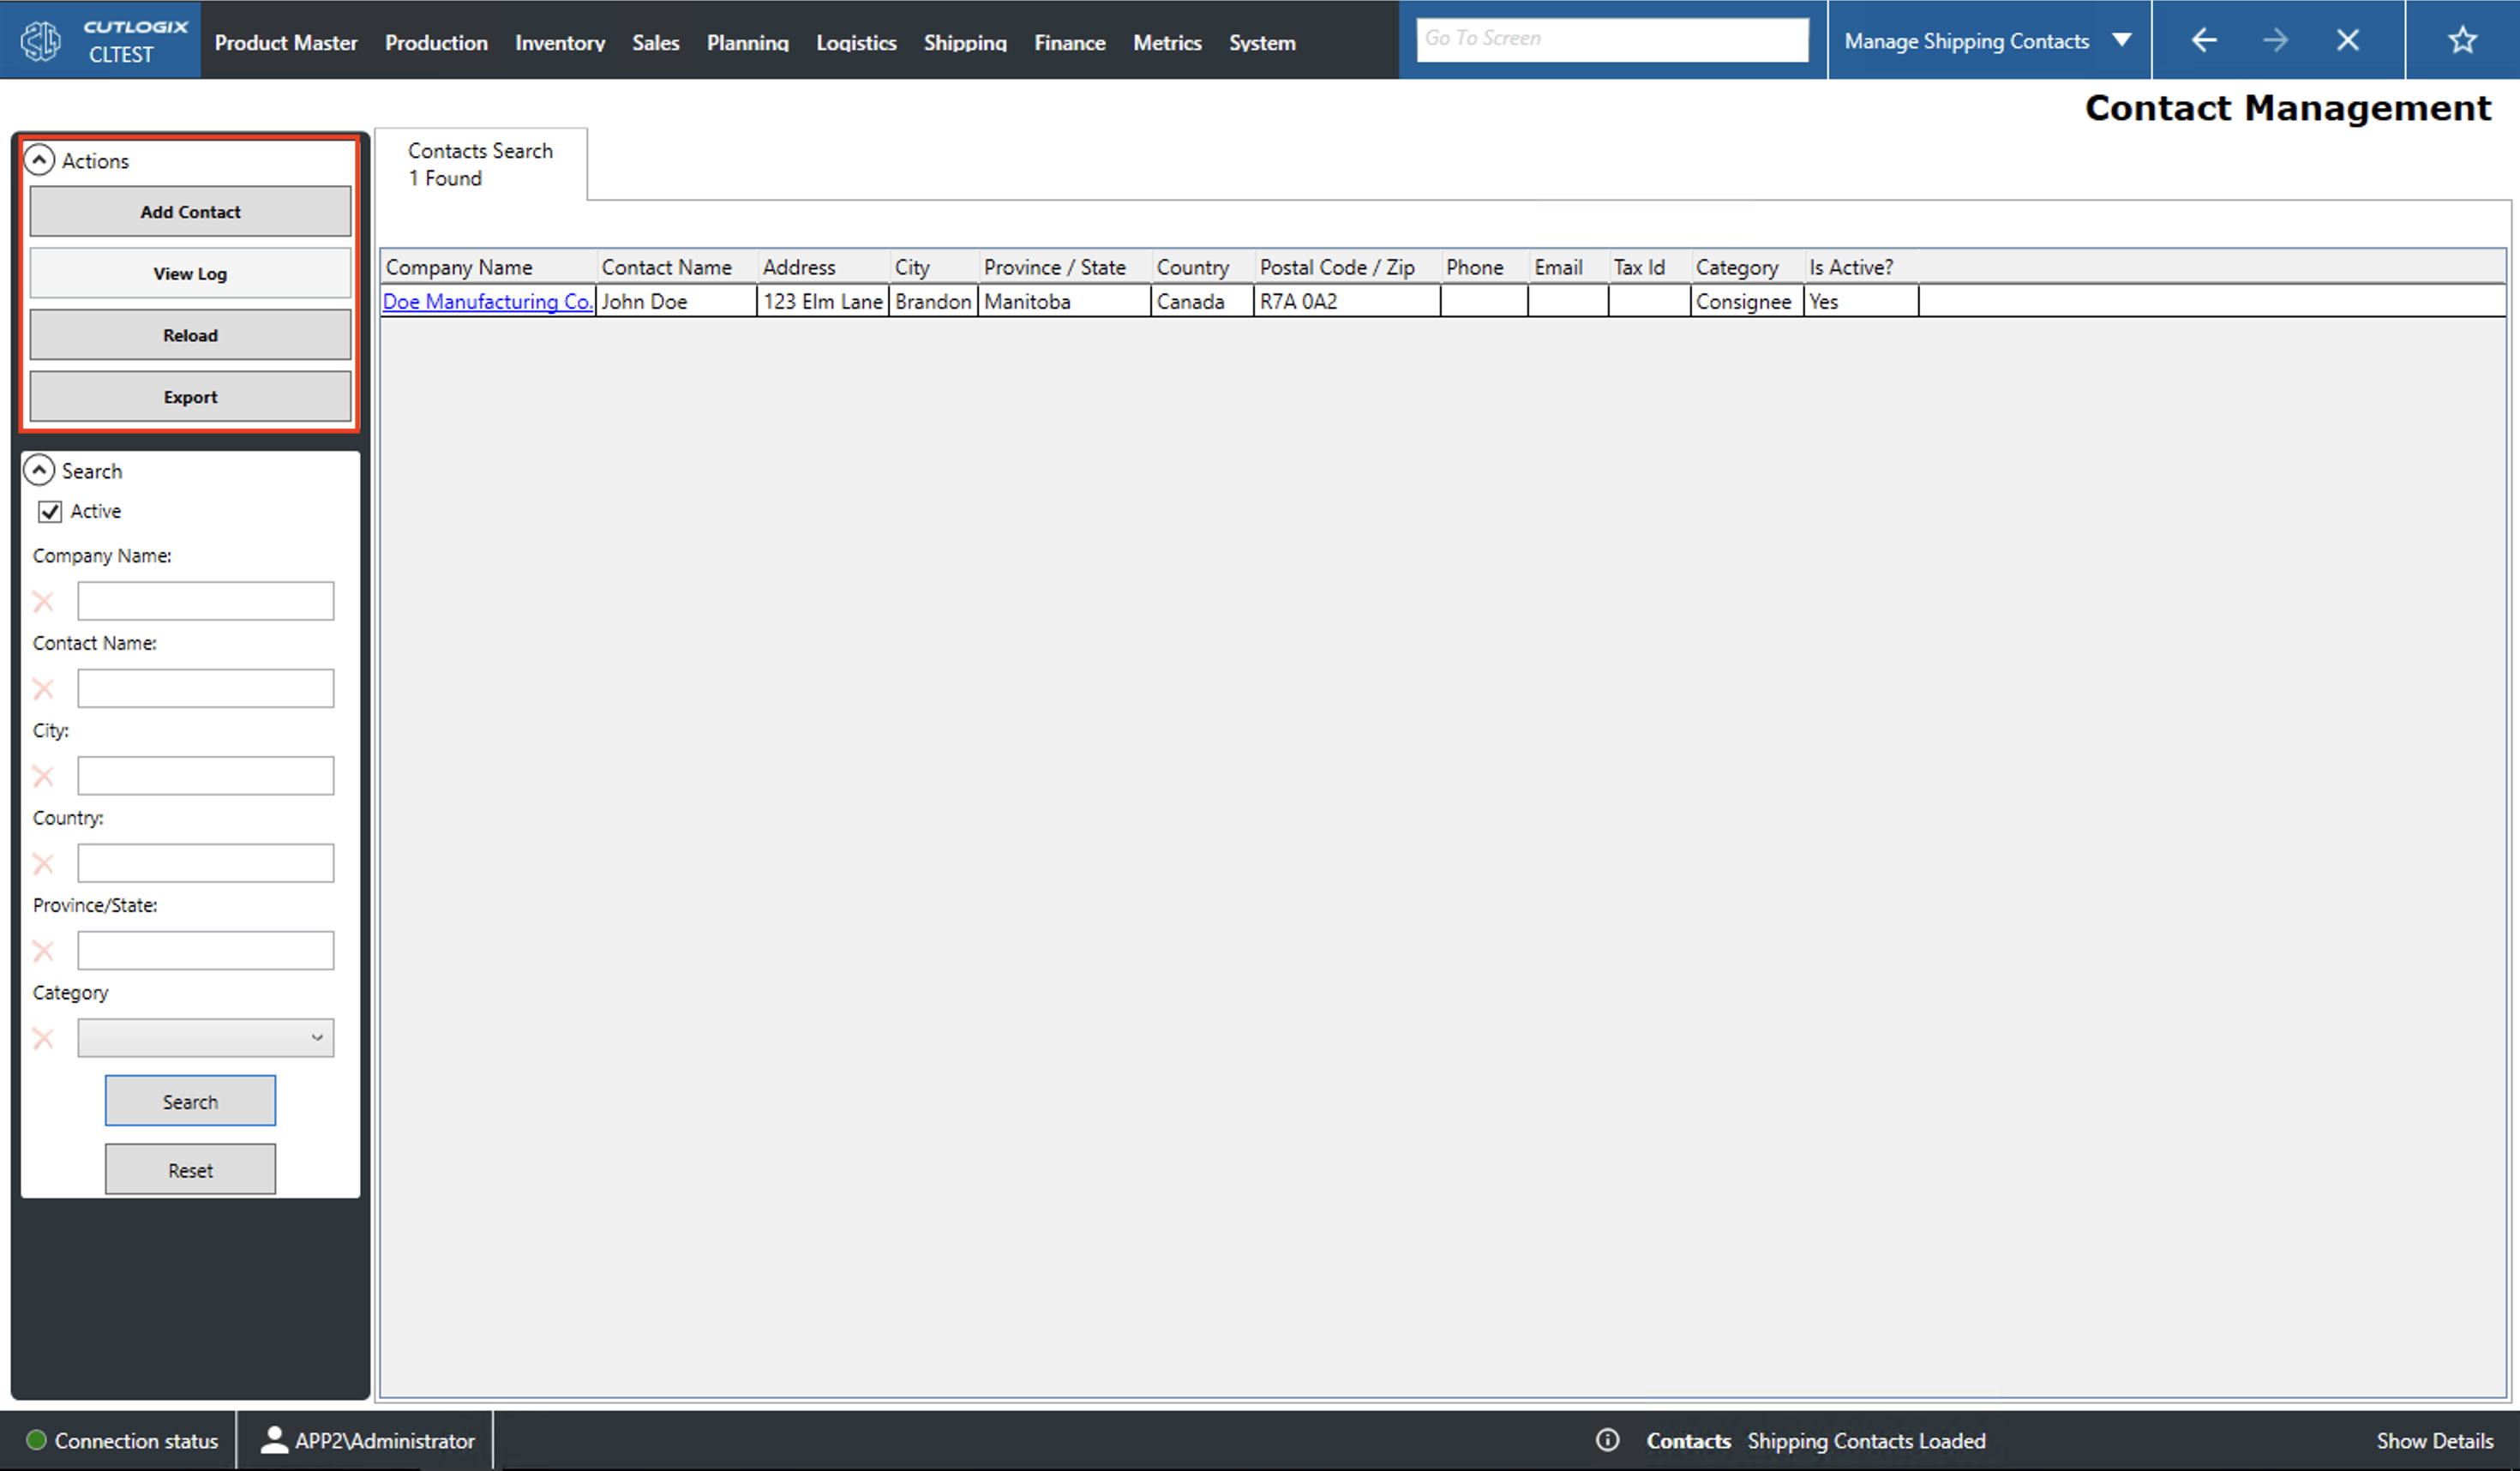
Task: Toggle the Connection status indicator
Action: coord(37,1440)
